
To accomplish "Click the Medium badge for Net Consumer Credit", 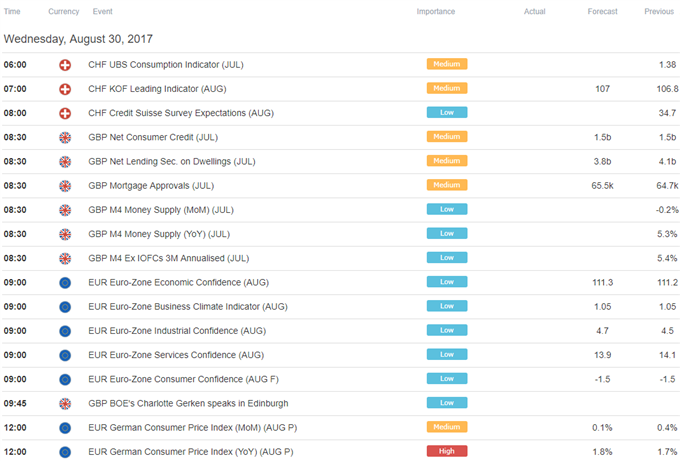I will coord(447,137).
